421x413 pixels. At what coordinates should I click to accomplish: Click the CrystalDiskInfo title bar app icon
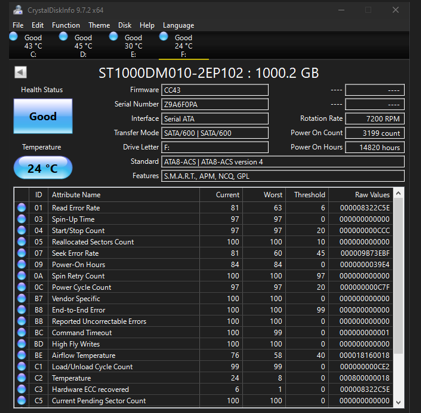coord(18,10)
